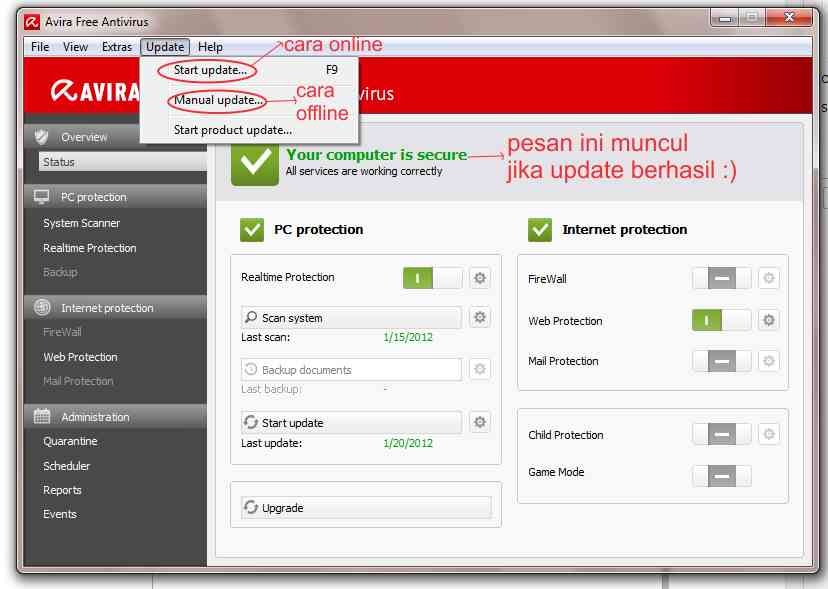
Task: Click the Internet protection green checkmark icon
Action: point(540,230)
